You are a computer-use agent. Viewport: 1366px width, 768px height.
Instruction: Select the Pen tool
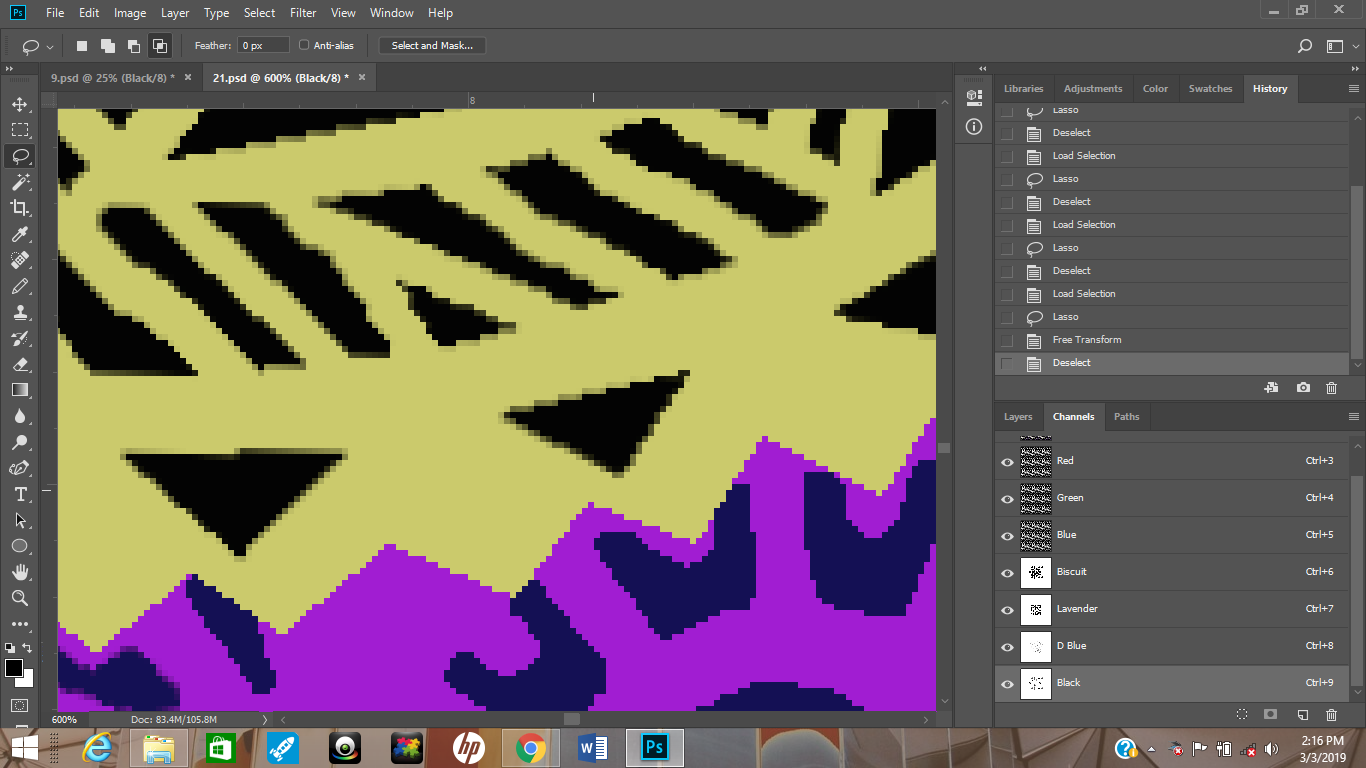[20, 468]
